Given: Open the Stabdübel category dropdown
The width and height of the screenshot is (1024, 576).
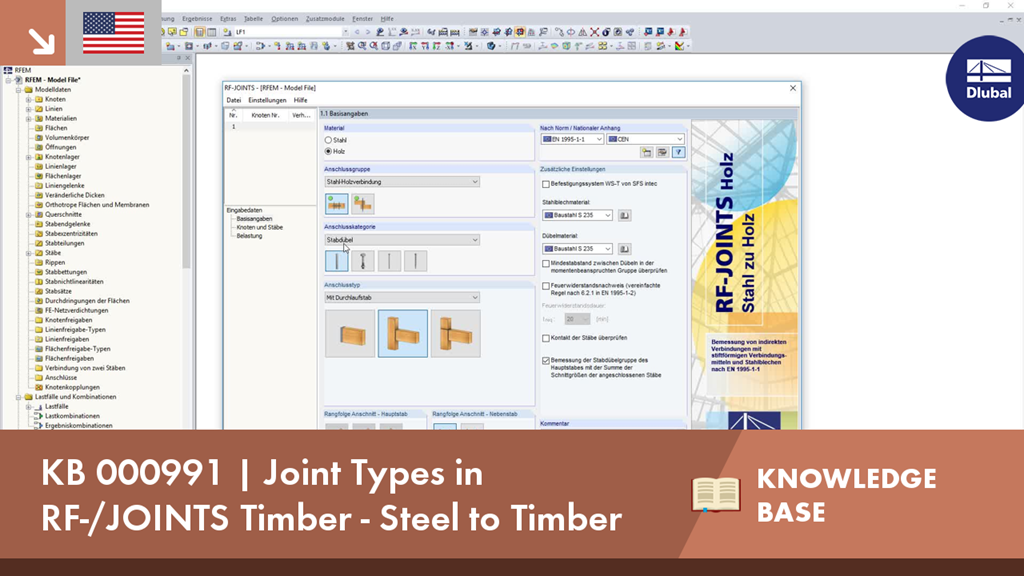Looking at the screenshot, I should click(402, 240).
